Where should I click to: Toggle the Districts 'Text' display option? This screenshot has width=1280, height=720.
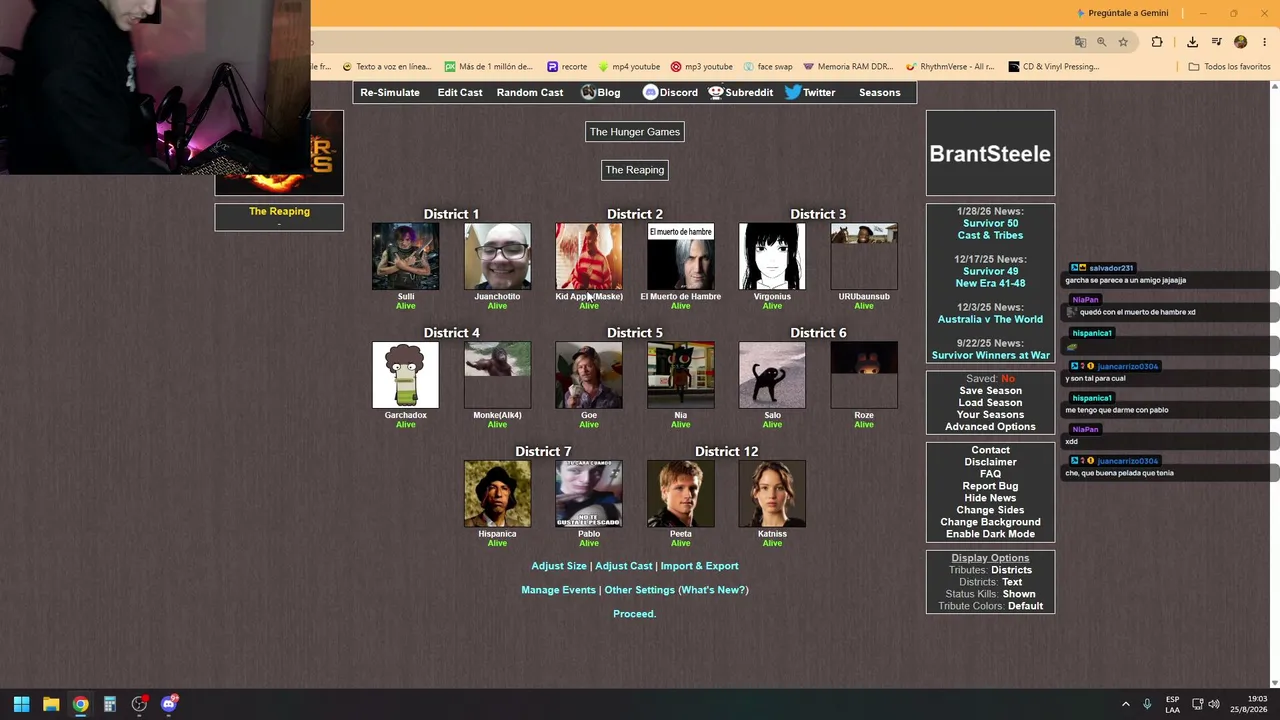tap(1012, 582)
